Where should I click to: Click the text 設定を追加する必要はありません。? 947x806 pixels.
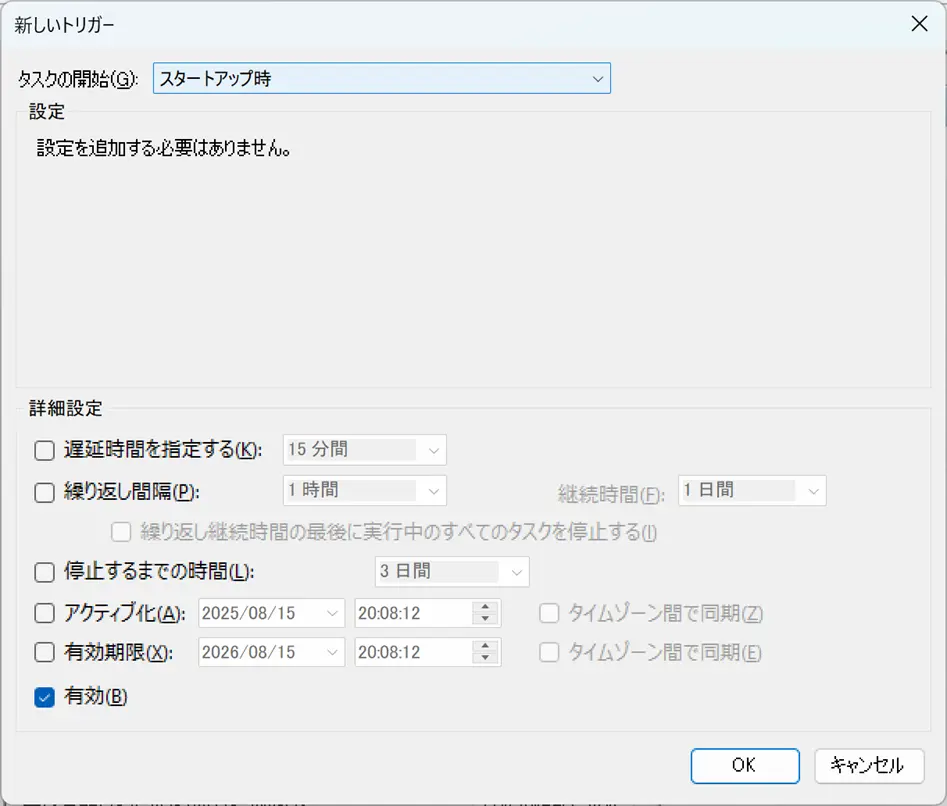(x=164, y=148)
